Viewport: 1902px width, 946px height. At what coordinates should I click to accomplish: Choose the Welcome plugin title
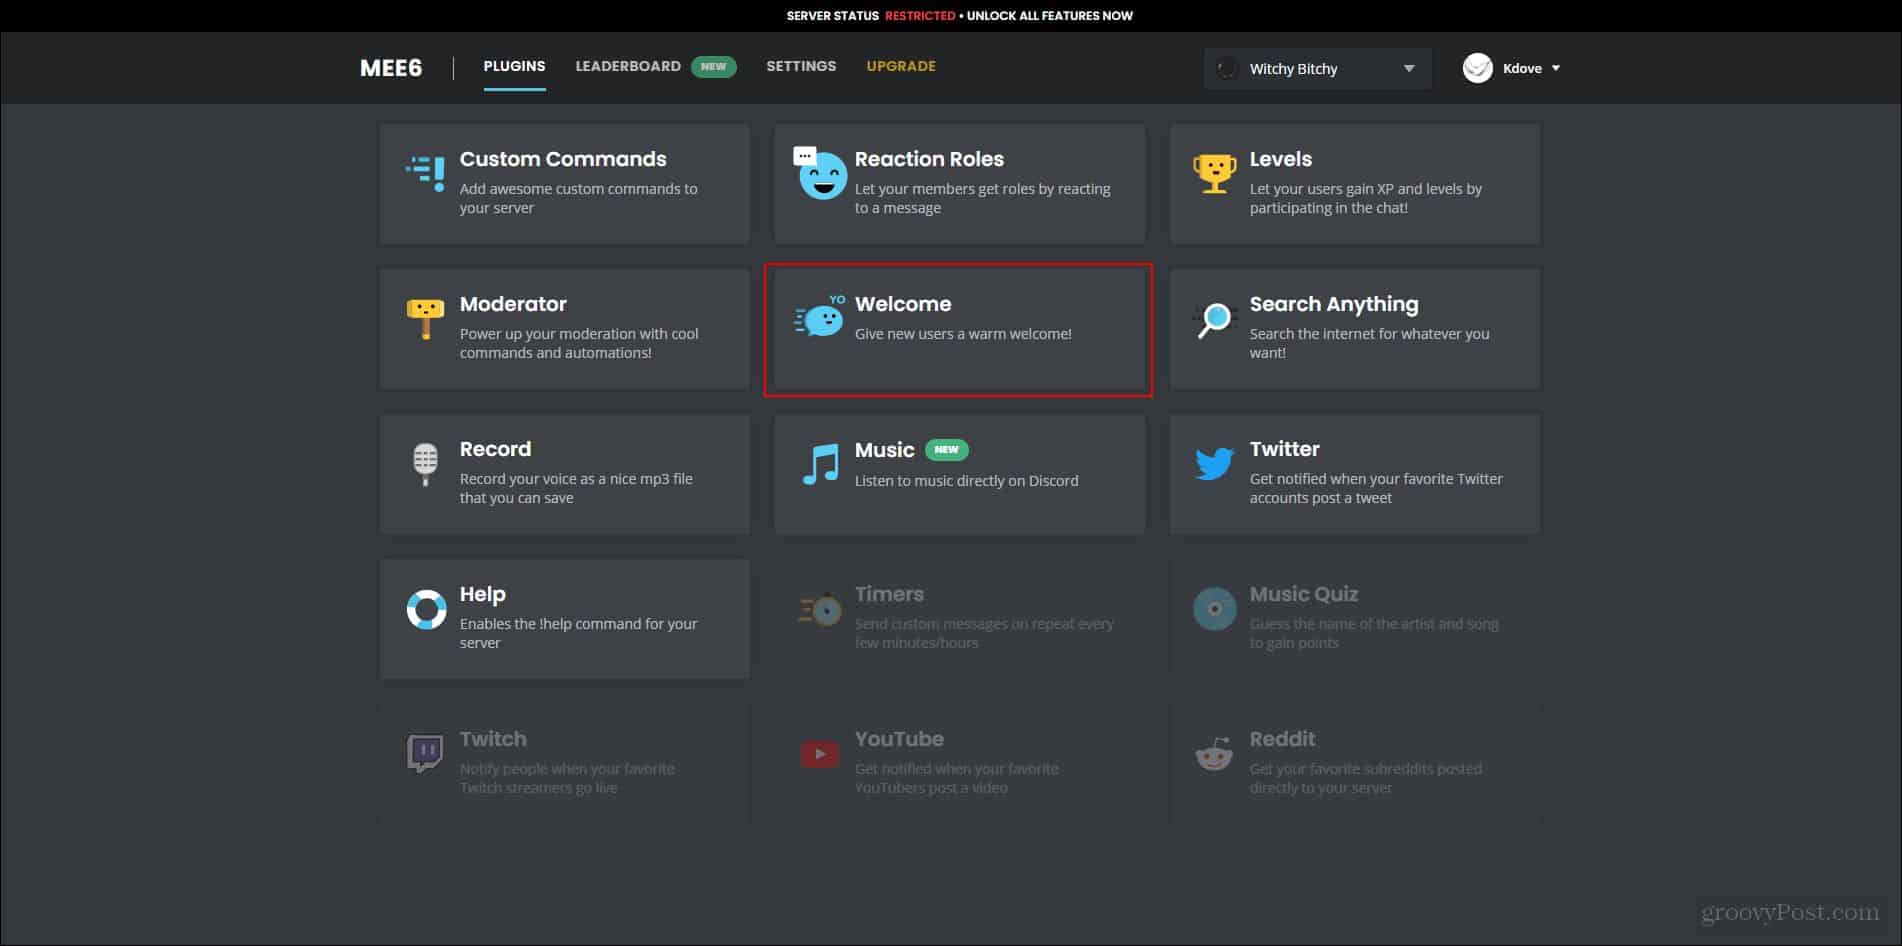(903, 304)
